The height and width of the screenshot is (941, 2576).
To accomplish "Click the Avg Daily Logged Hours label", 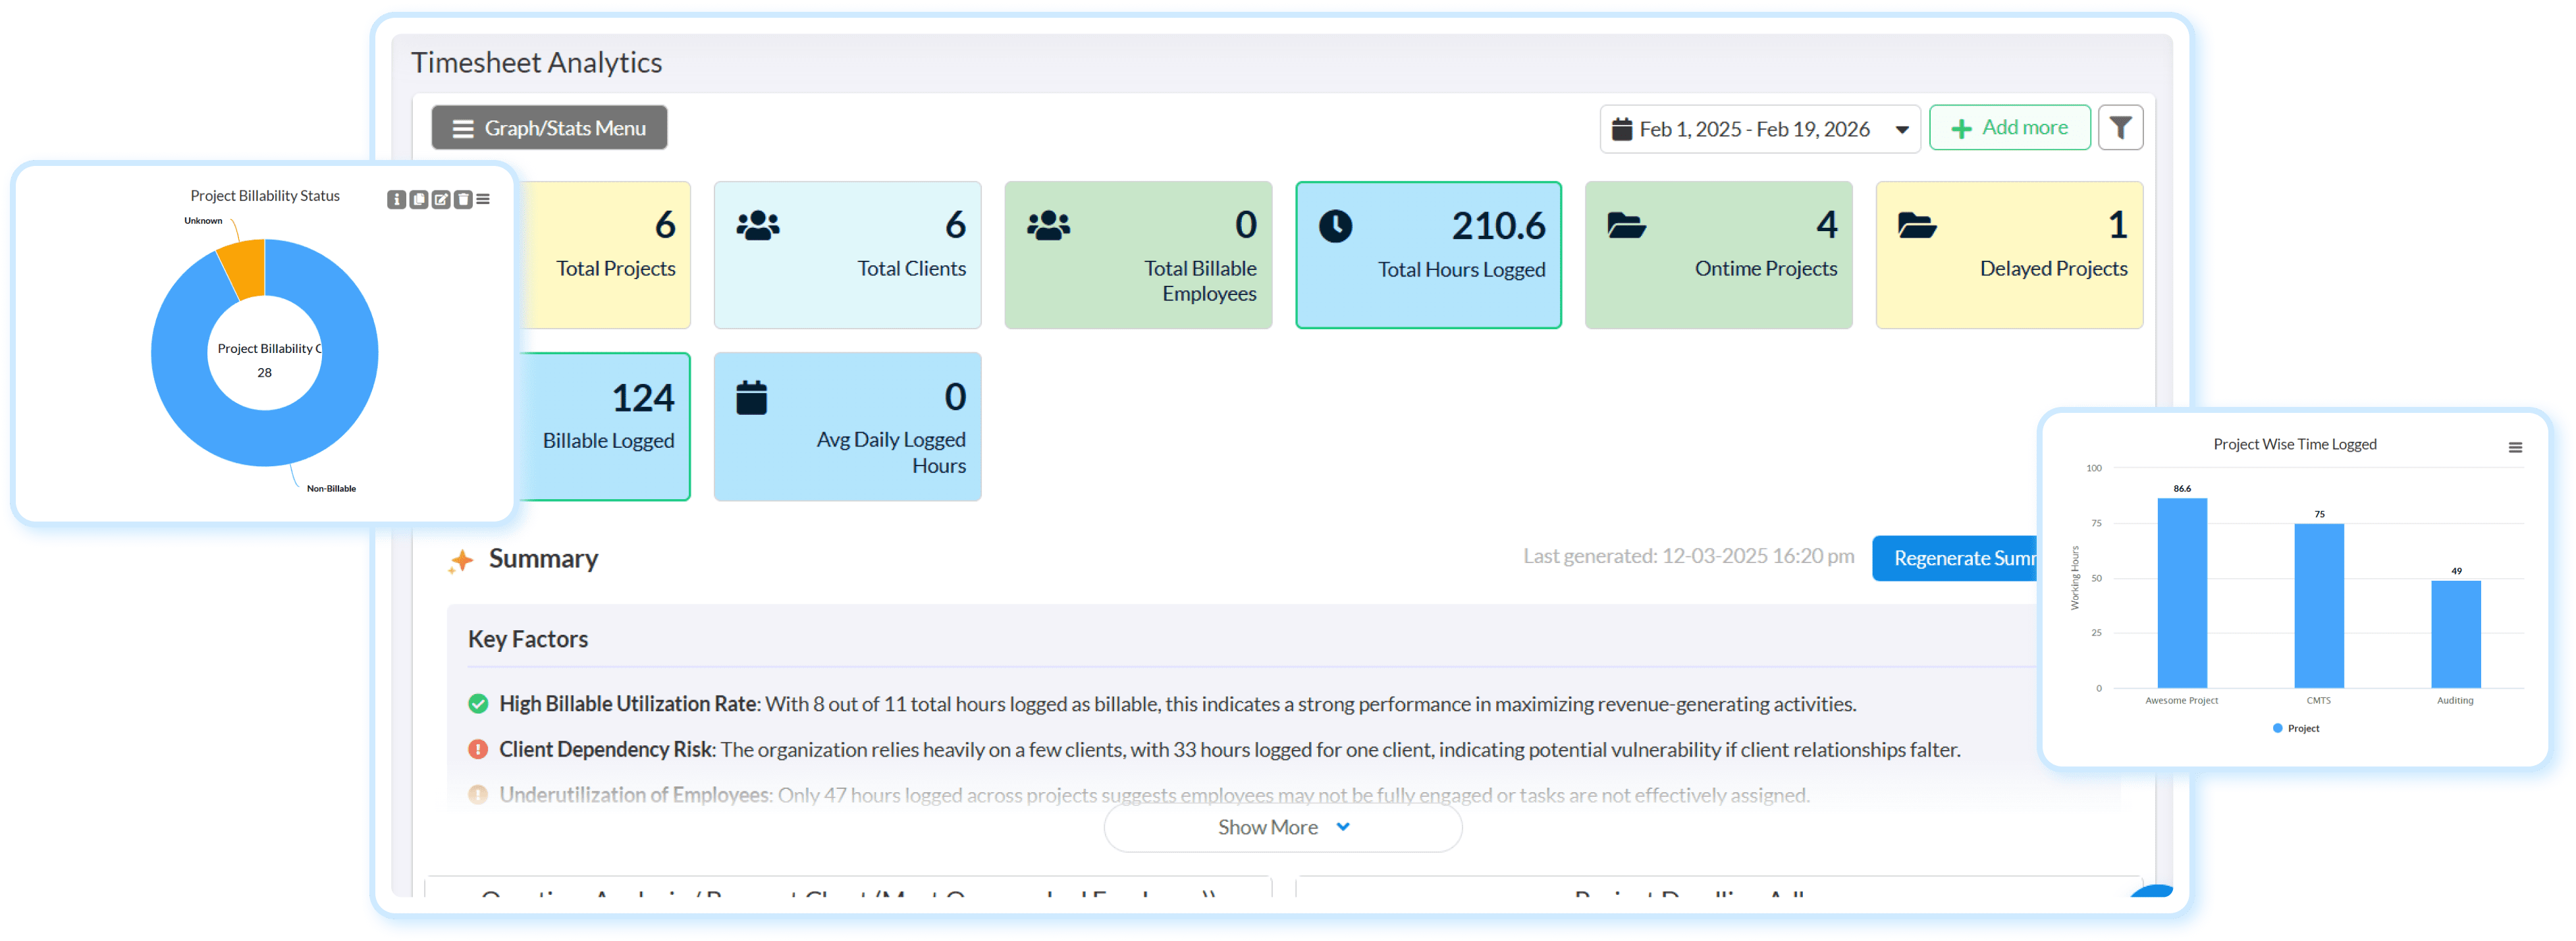I will coord(890,453).
